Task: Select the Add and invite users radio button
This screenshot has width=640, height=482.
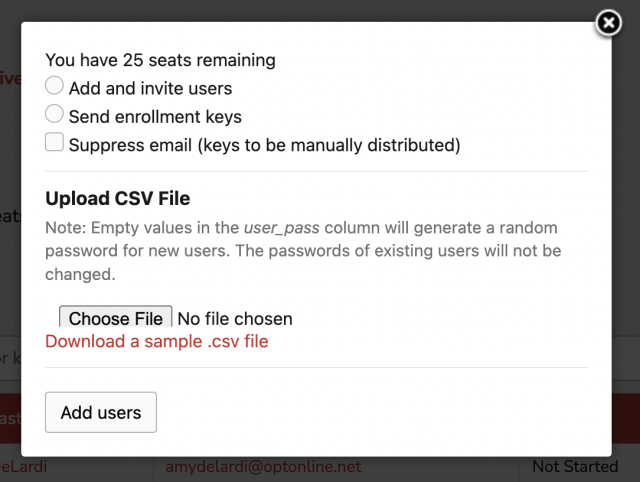Action: tap(54, 85)
